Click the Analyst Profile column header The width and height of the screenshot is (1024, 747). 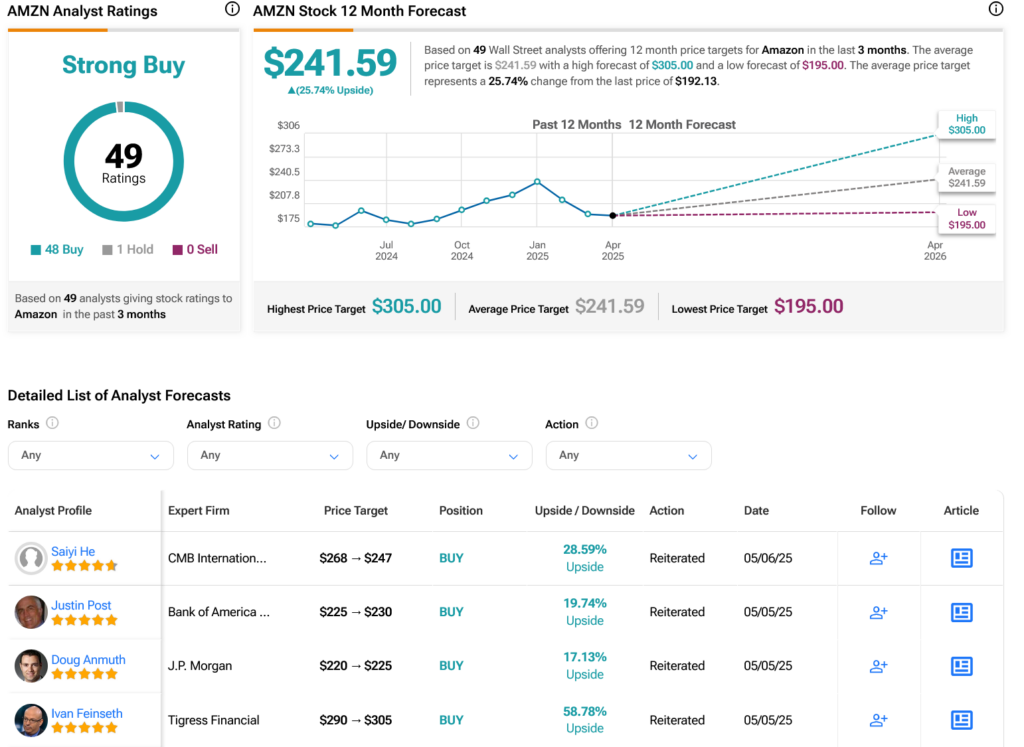pos(53,511)
